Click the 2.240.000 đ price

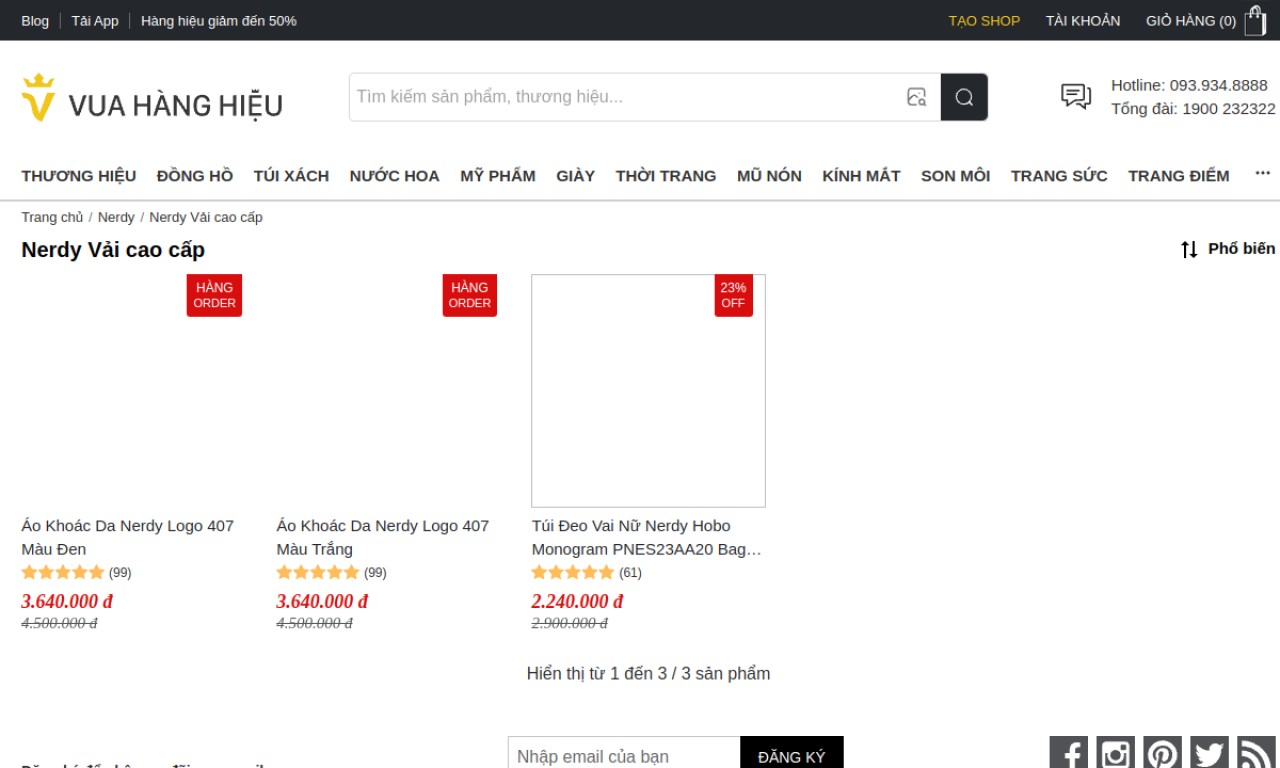coord(577,601)
